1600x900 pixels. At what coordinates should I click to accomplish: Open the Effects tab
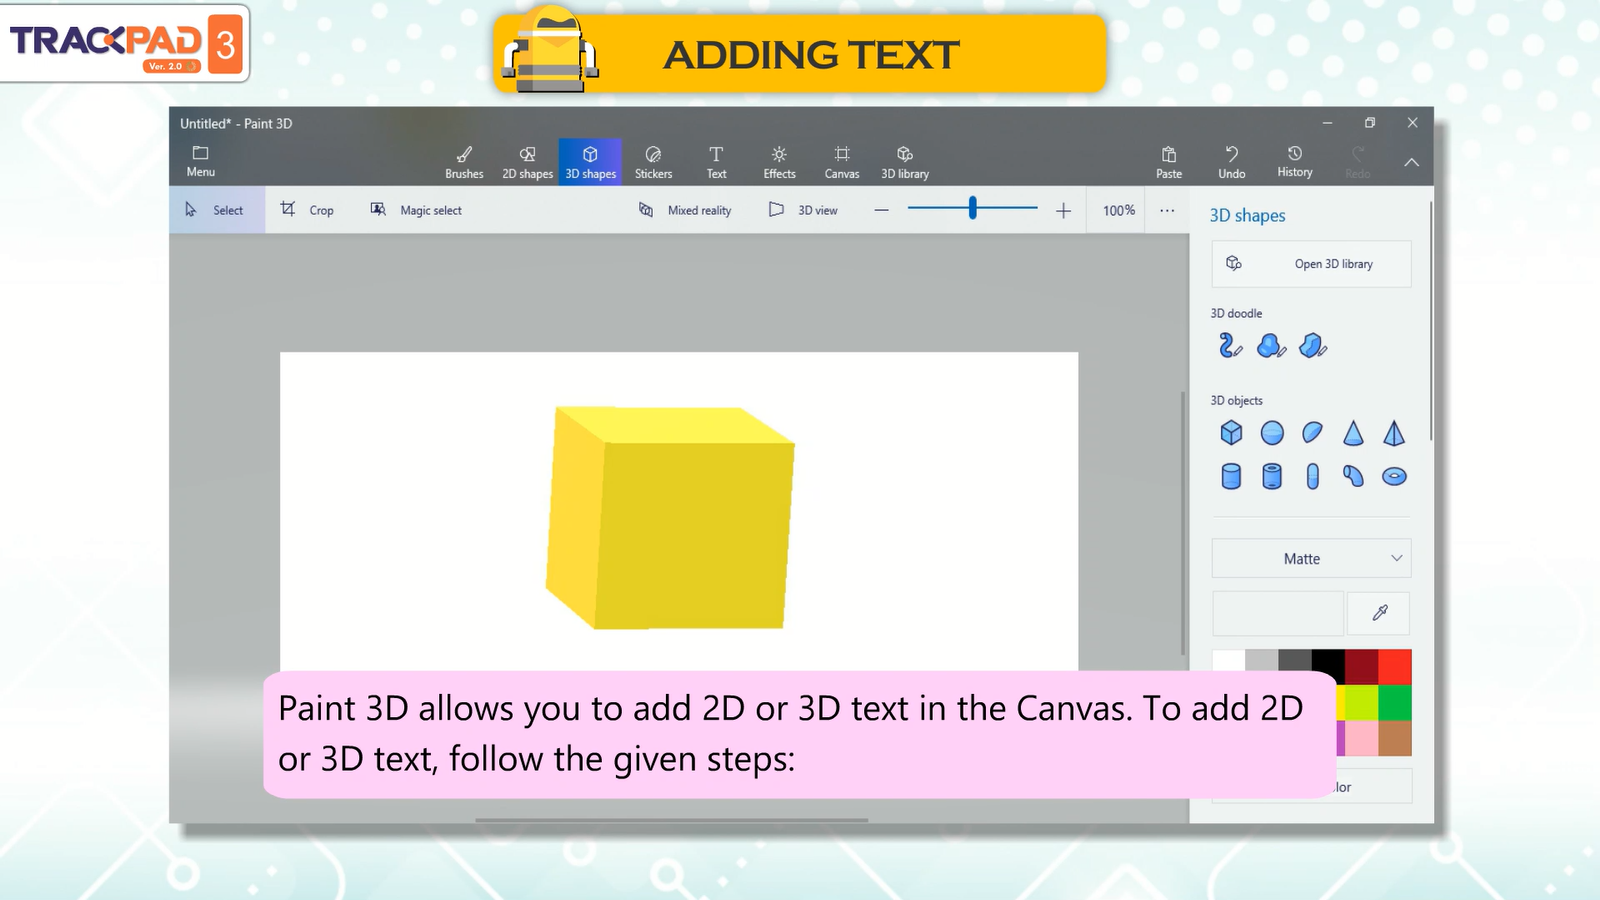click(x=779, y=162)
